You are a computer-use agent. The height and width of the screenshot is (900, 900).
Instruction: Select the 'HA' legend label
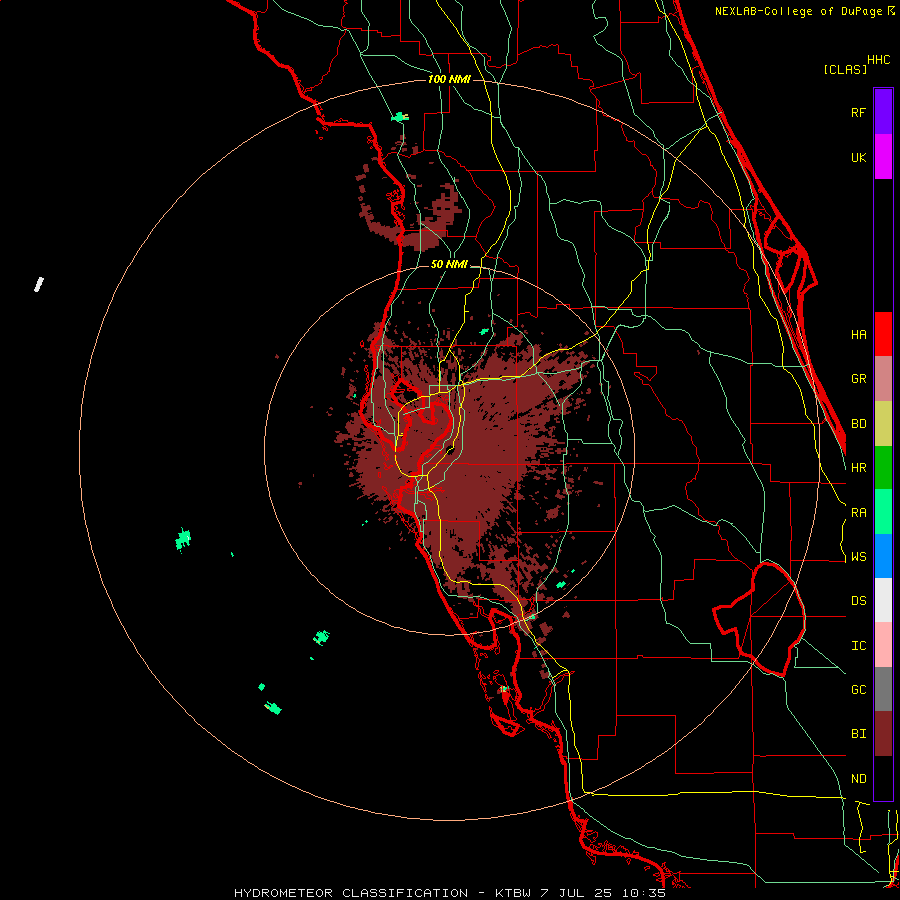click(858, 335)
